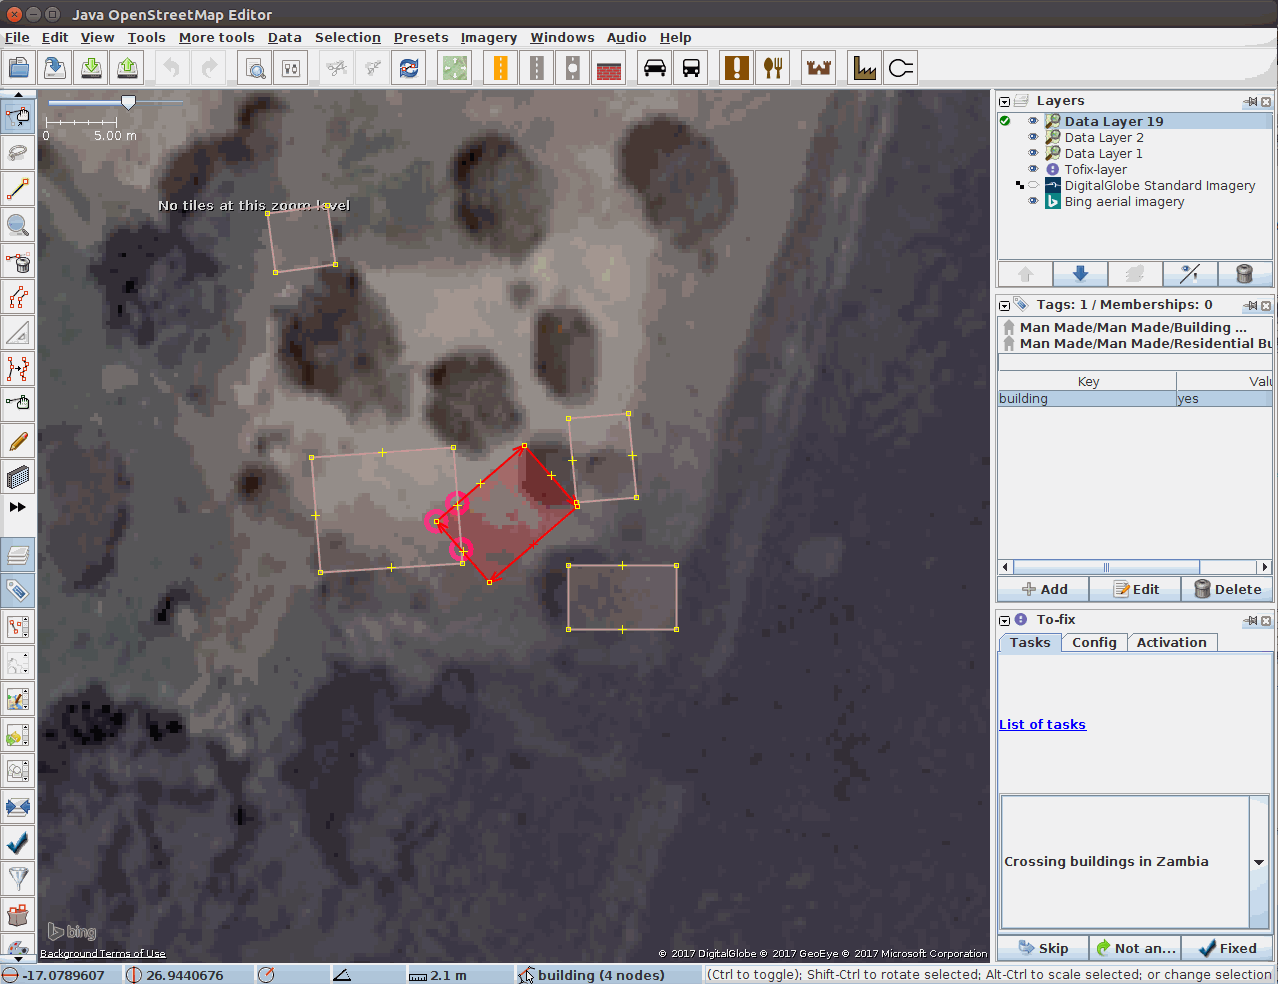Click the green active layer checkmark for Data Layer 19

pyautogui.click(x=1005, y=121)
